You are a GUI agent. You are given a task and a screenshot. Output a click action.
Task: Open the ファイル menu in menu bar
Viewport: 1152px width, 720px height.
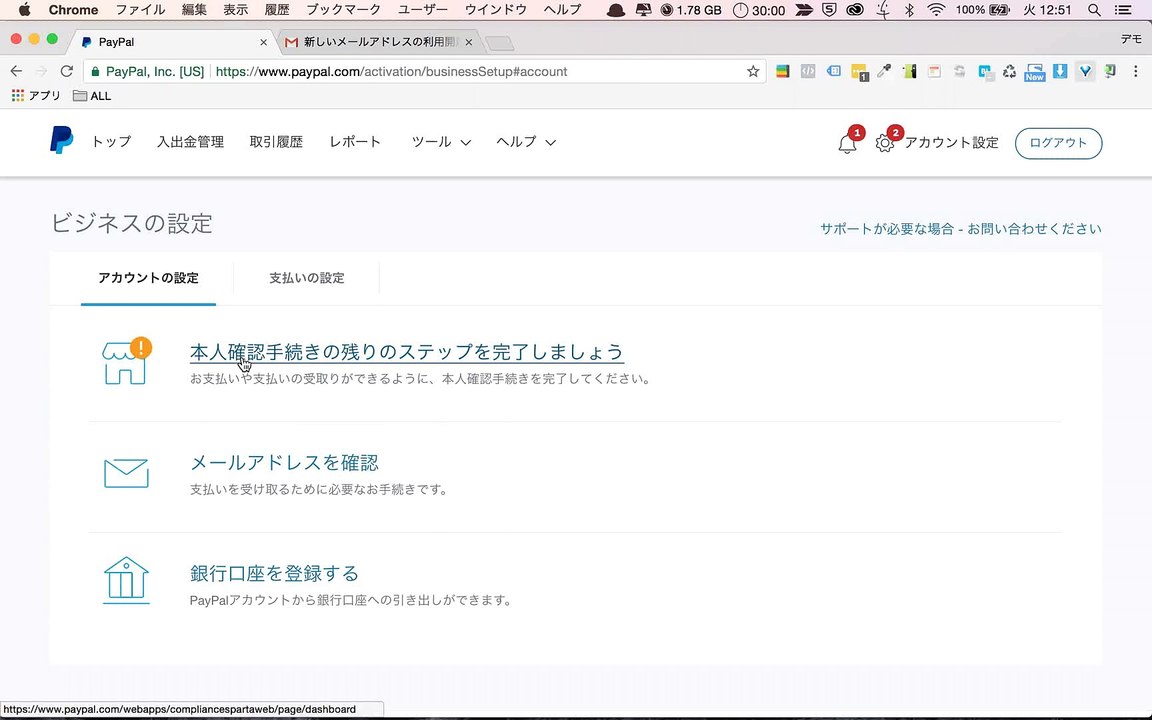(140, 10)
